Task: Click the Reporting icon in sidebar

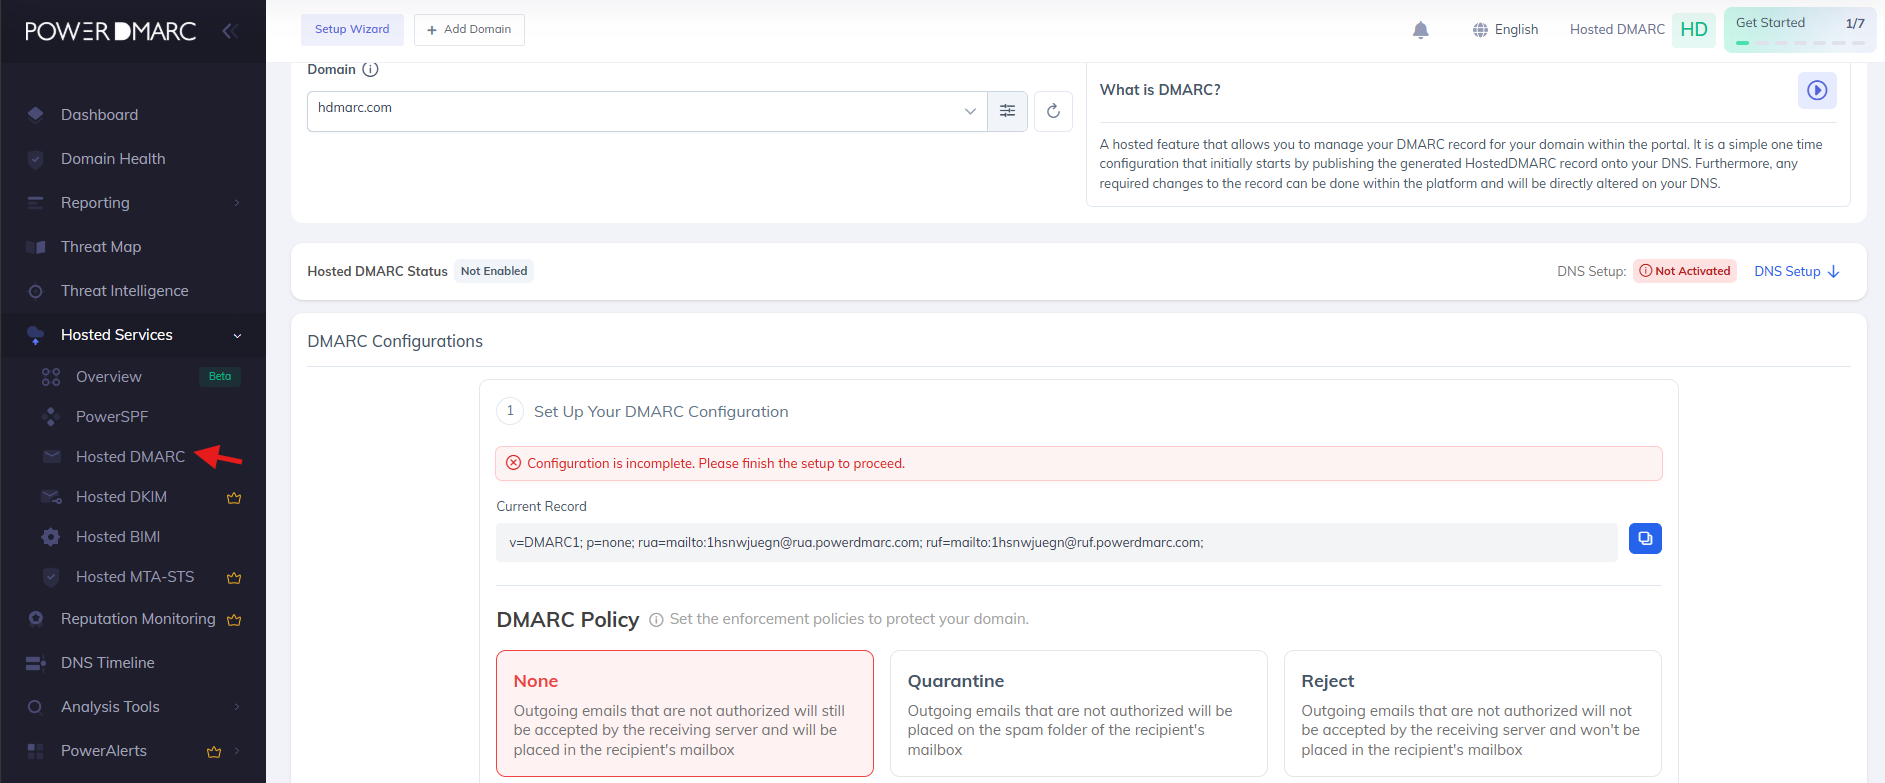Action: coord(36,203)
